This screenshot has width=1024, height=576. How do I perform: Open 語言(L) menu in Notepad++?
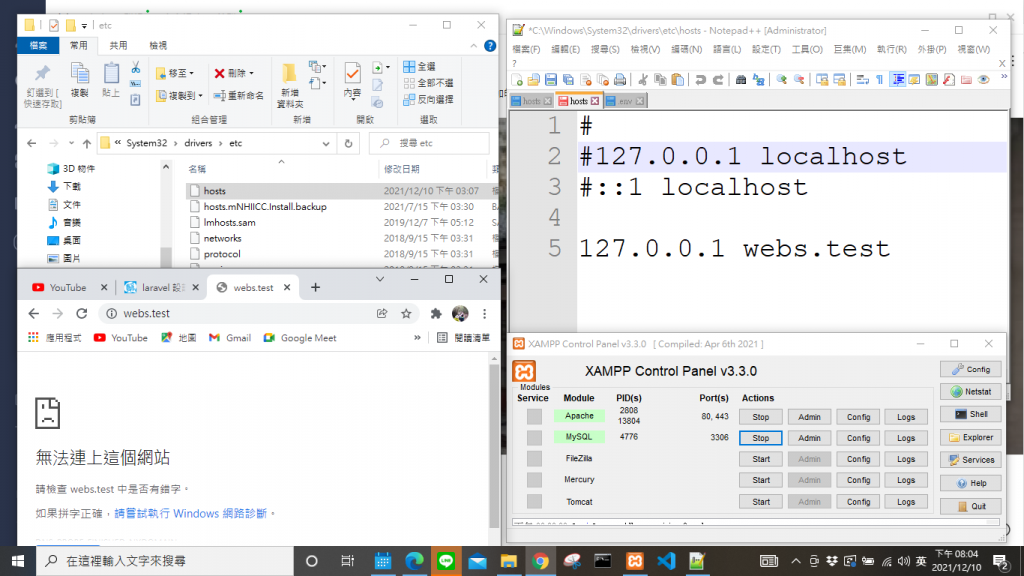[727, 49]
